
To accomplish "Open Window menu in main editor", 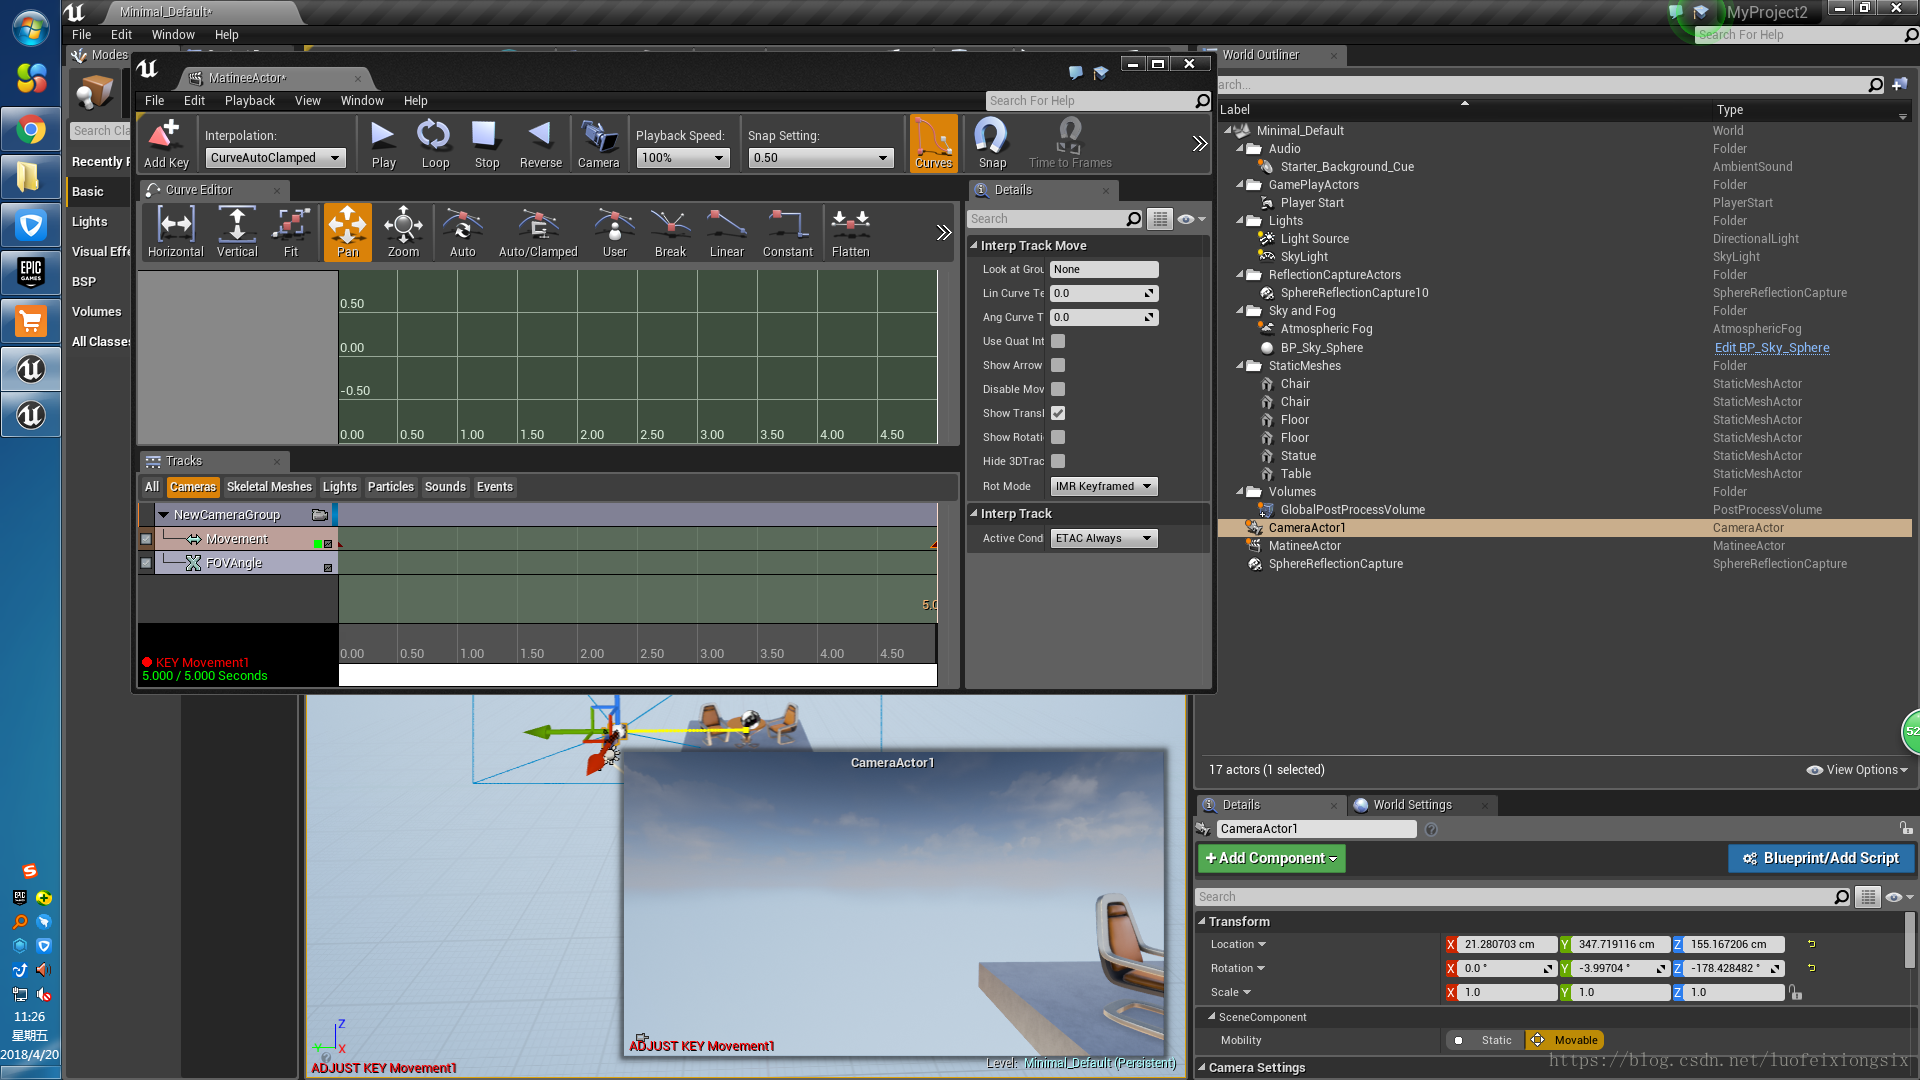I will 173,34.
